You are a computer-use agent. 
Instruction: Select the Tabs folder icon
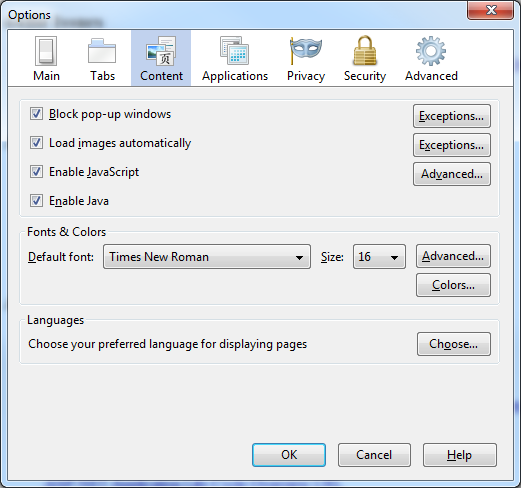tap(102, 51)
